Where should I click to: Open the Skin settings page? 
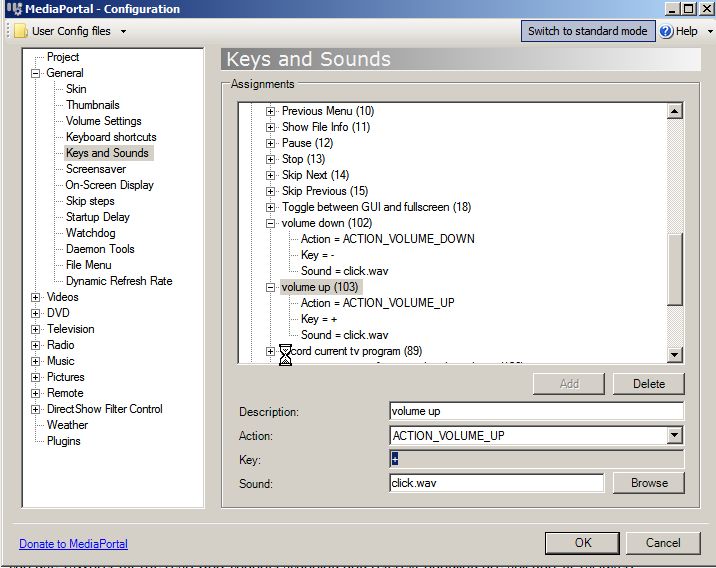point(76,89)
